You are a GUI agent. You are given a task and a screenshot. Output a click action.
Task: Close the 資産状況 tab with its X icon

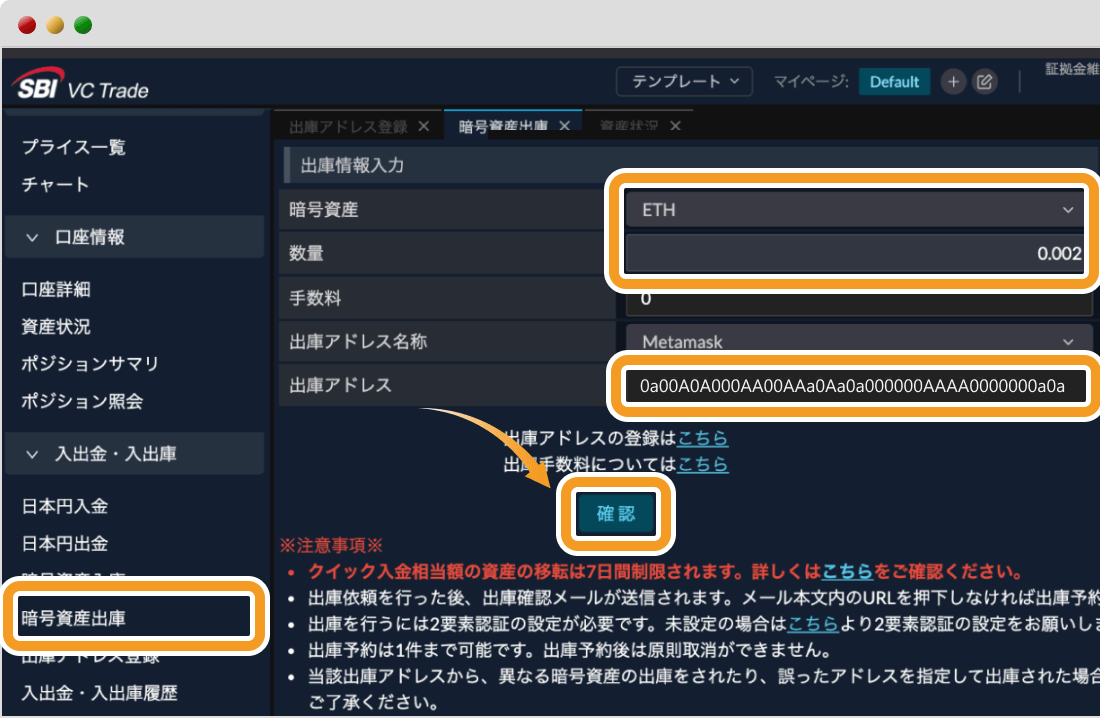click(675, 126)
